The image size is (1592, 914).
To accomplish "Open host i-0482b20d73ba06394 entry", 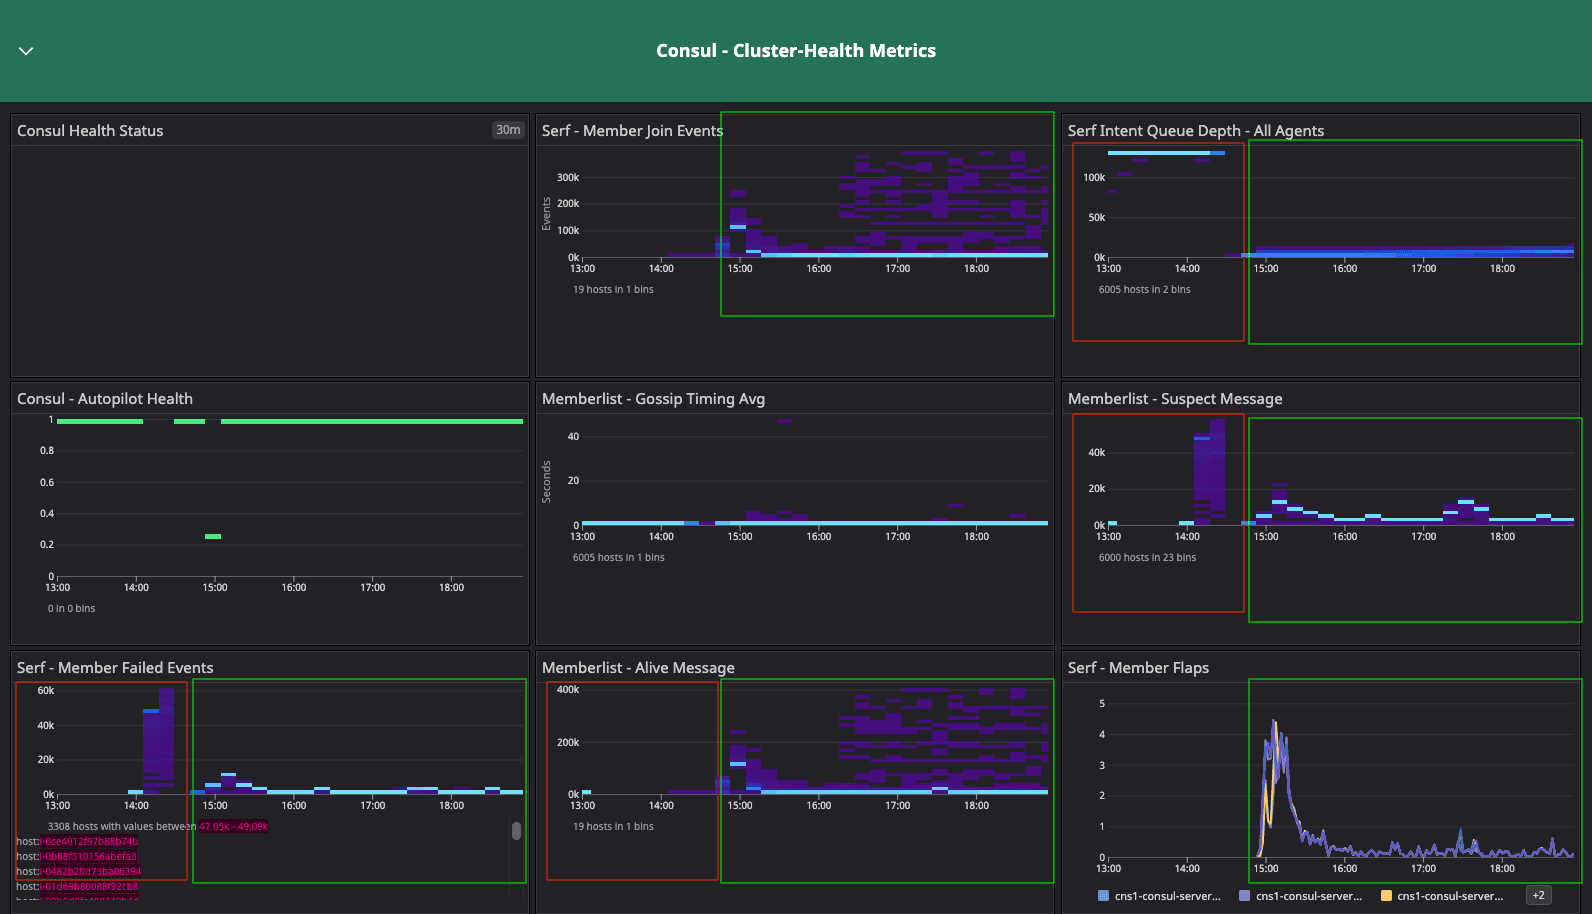I will point(91,872).
